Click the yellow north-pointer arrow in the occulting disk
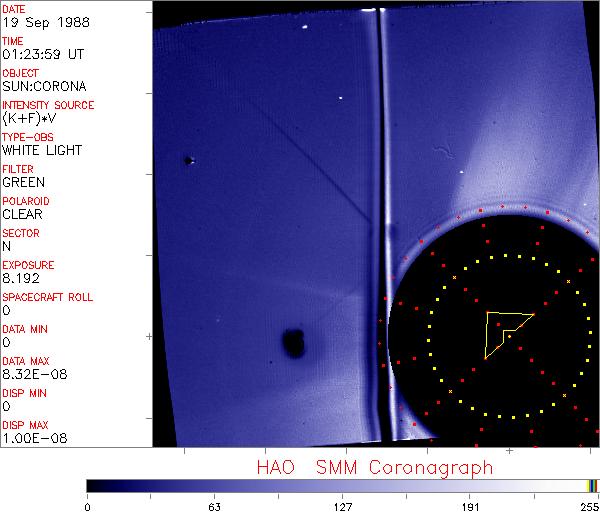 click(503, 331)
